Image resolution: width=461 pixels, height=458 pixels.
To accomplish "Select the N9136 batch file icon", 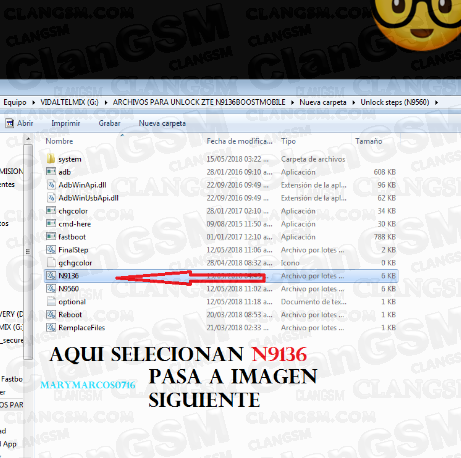I will coord(51,276).
